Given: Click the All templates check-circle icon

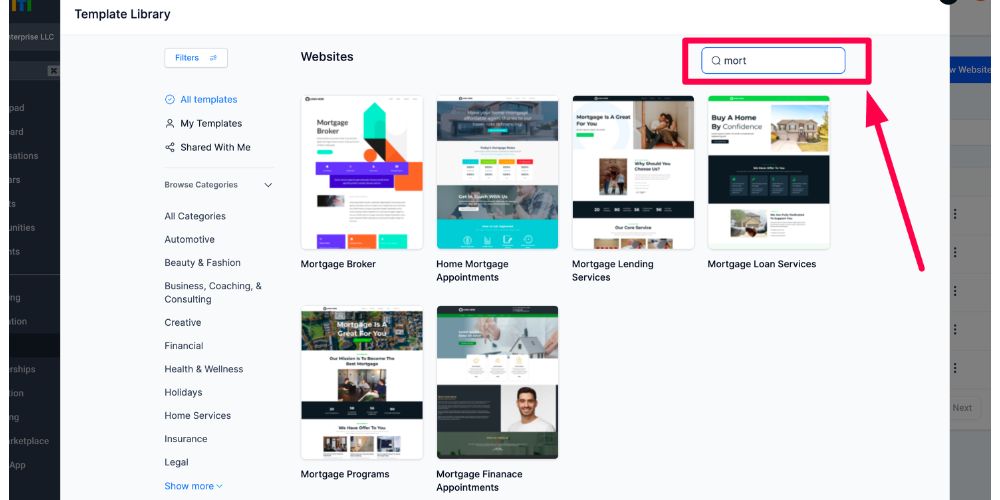Looking at the screenshot, I should [x=170, y=99].
